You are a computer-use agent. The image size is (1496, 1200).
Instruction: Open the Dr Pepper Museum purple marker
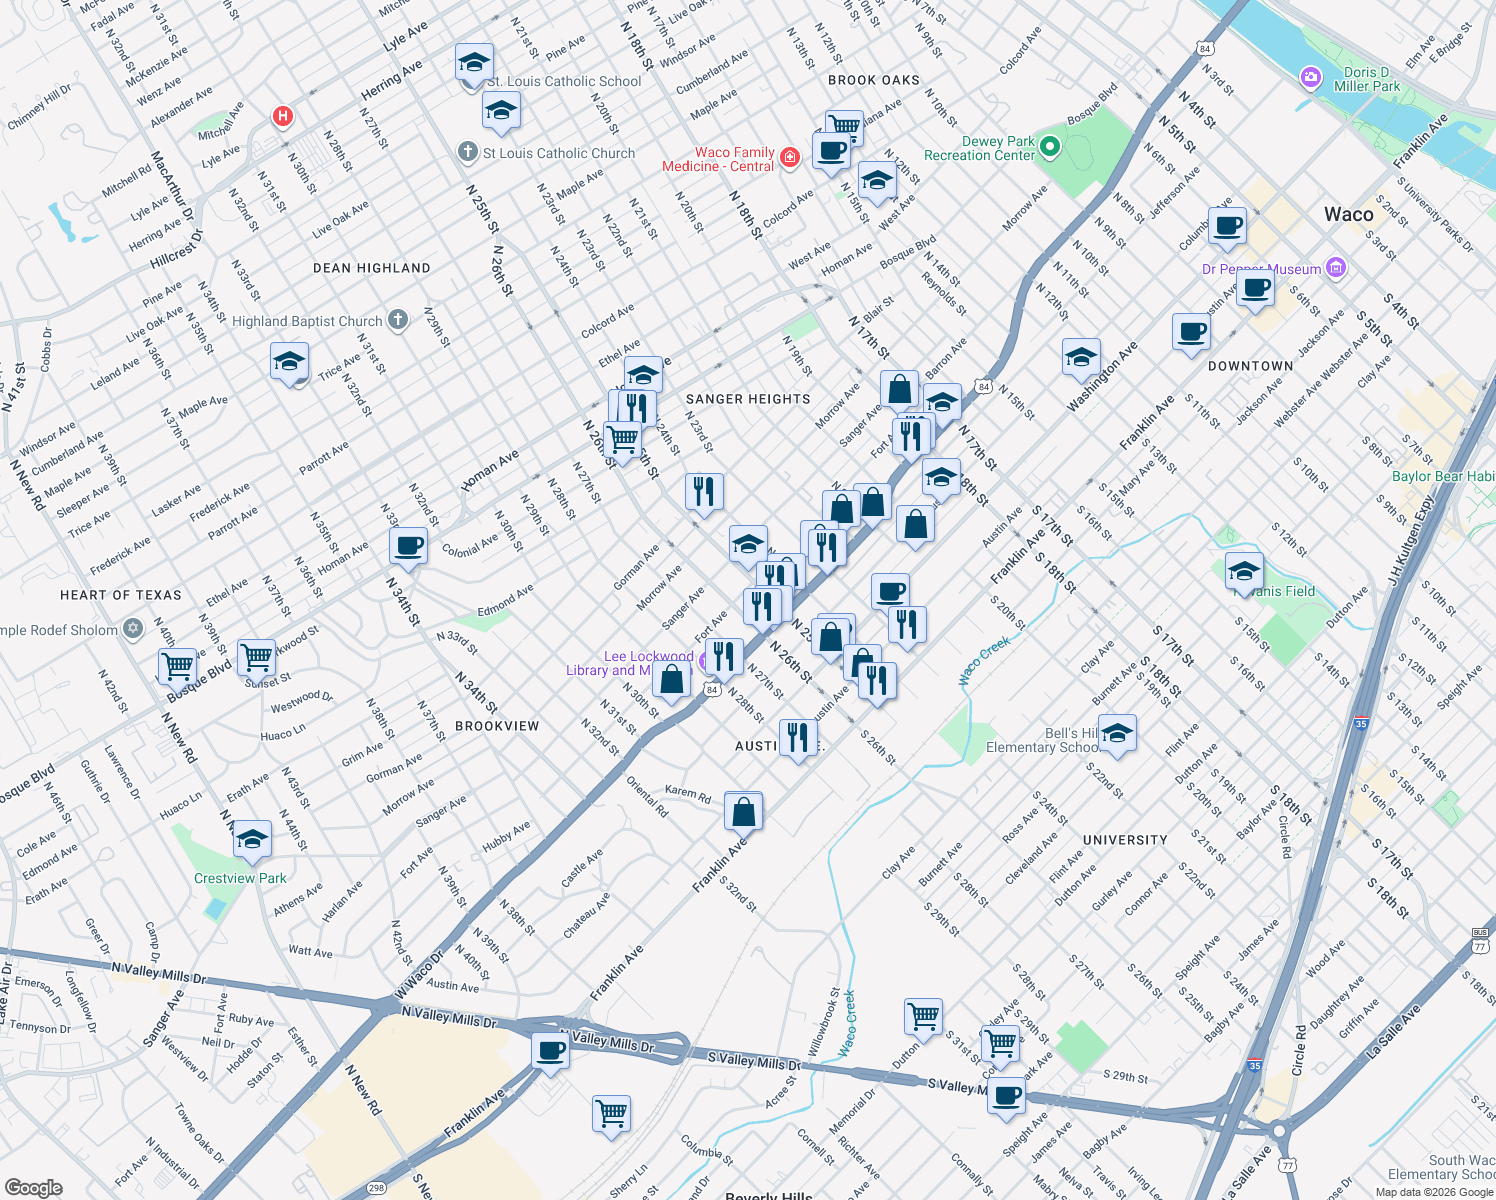(1335, 268)
